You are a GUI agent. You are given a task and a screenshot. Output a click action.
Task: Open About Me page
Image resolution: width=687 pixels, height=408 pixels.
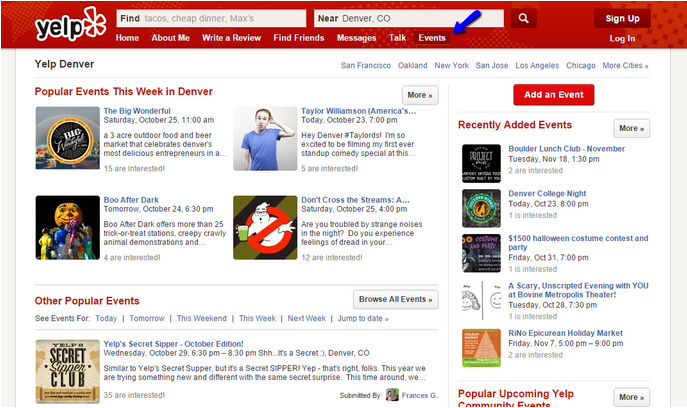(x=170, y=38)
